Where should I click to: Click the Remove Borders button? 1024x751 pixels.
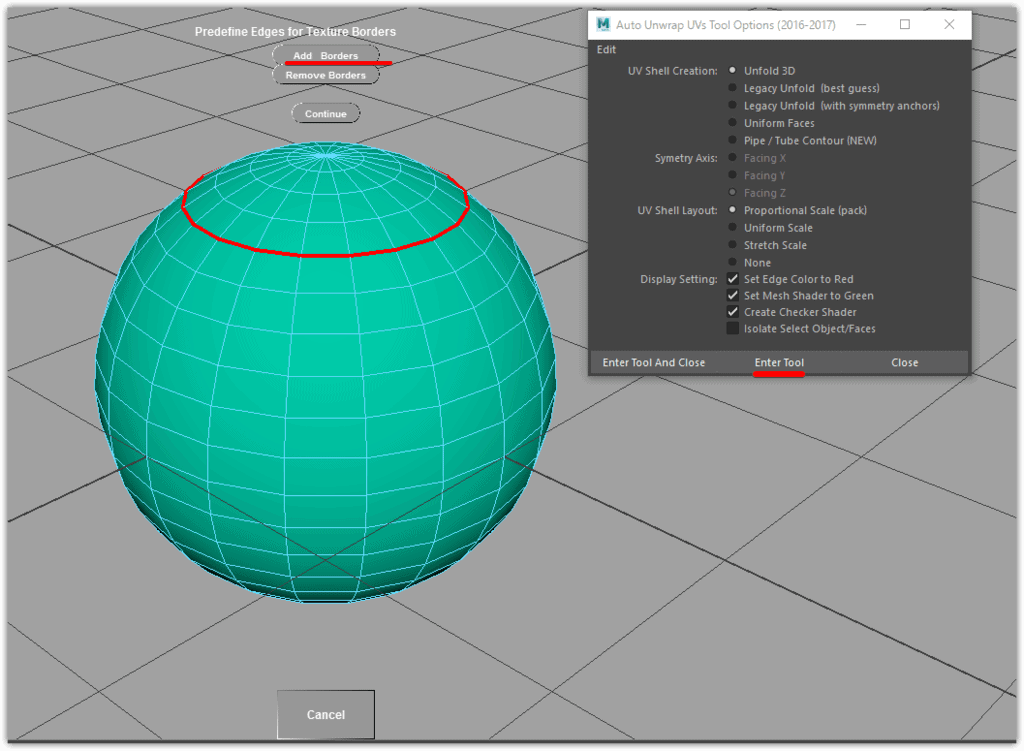tap(326, 75)
